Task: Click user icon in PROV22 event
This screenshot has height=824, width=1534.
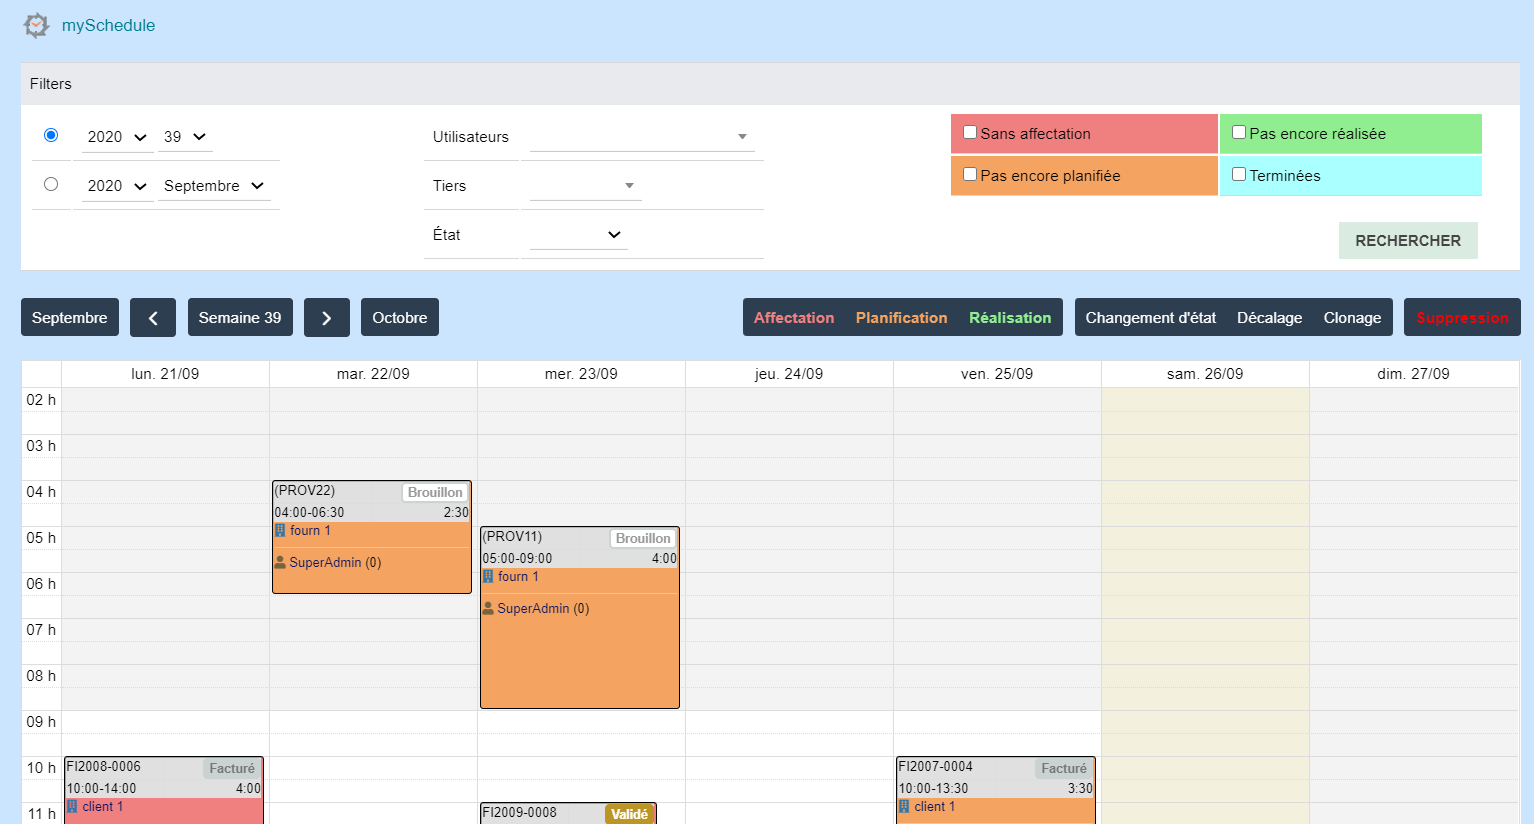Action: pyautogui.click(x=281, y=563)
